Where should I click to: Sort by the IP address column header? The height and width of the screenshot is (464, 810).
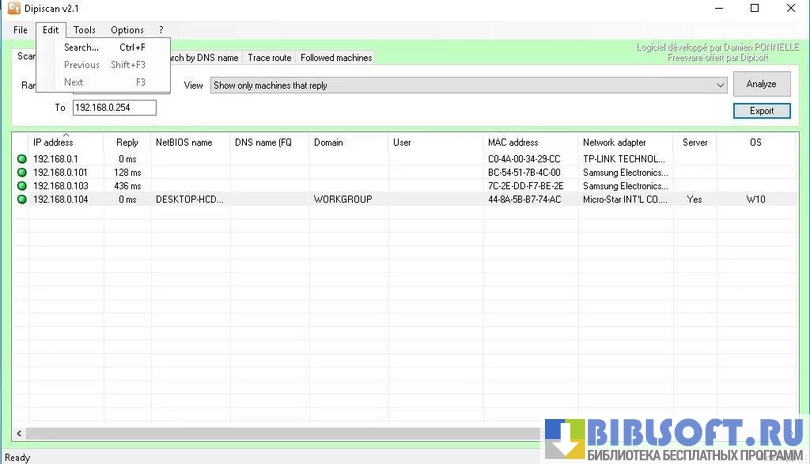[x=53, y=143]
